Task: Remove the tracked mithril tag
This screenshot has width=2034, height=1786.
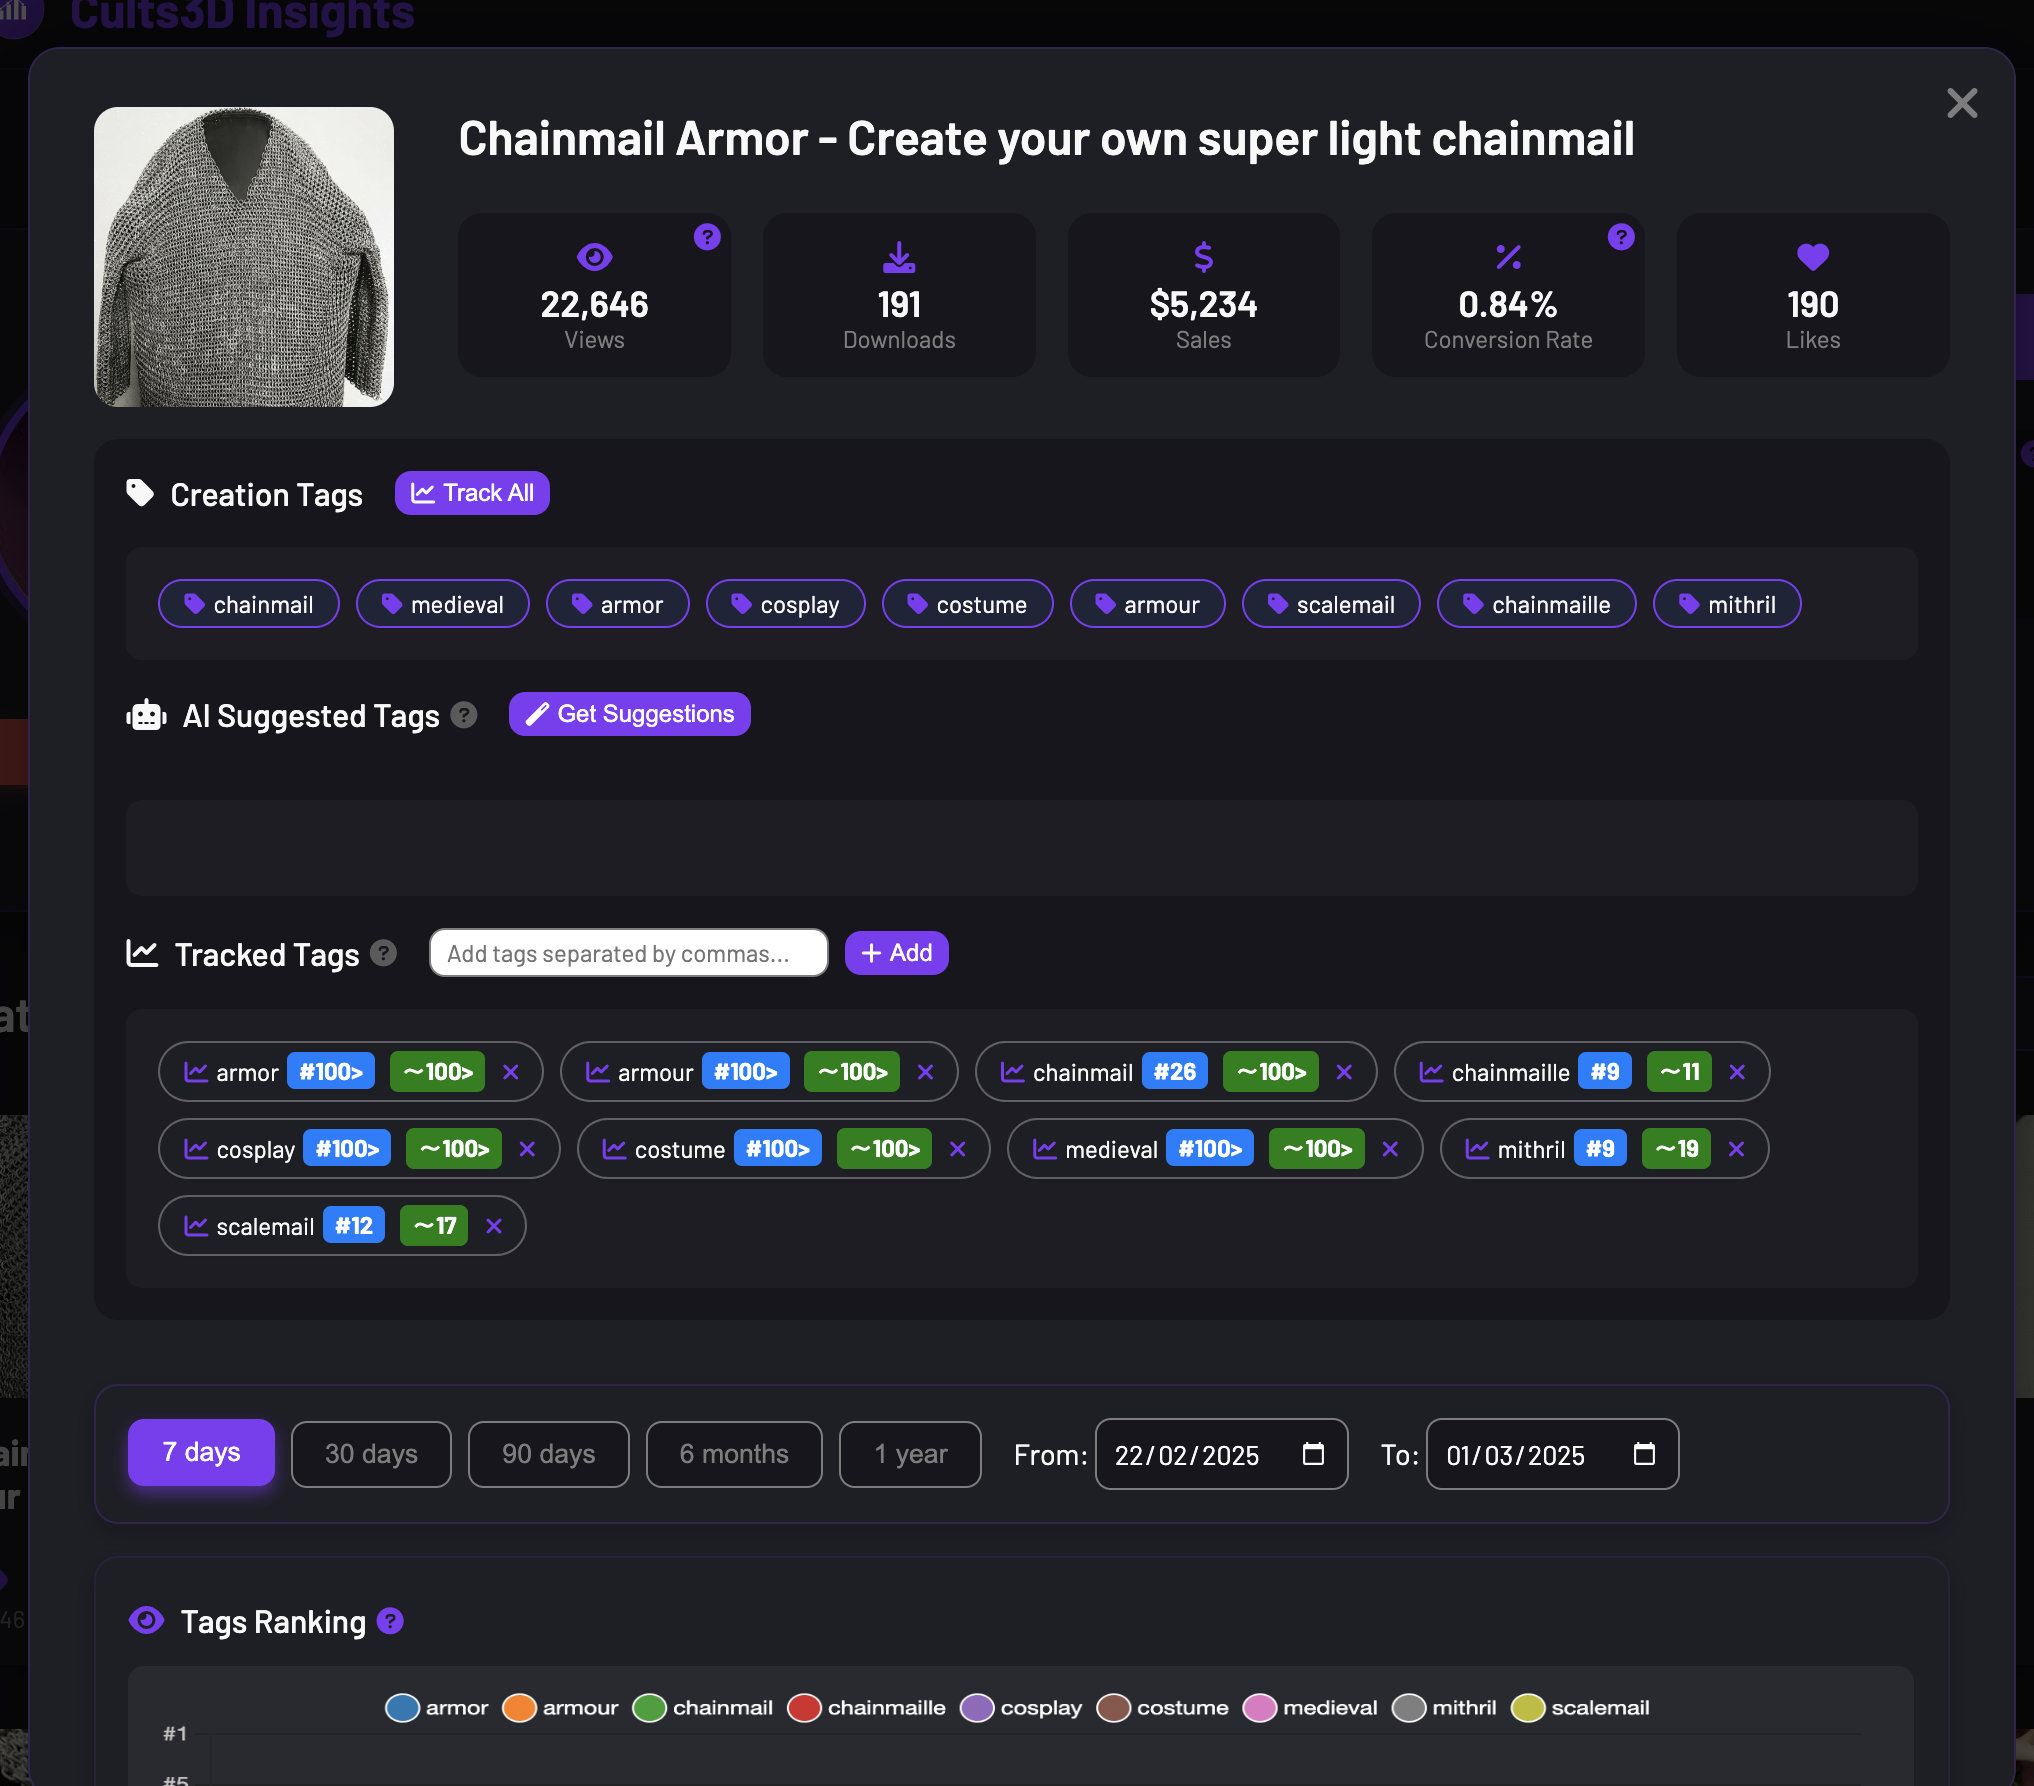Action: pyautogui.click(x=1737, y=1149)
